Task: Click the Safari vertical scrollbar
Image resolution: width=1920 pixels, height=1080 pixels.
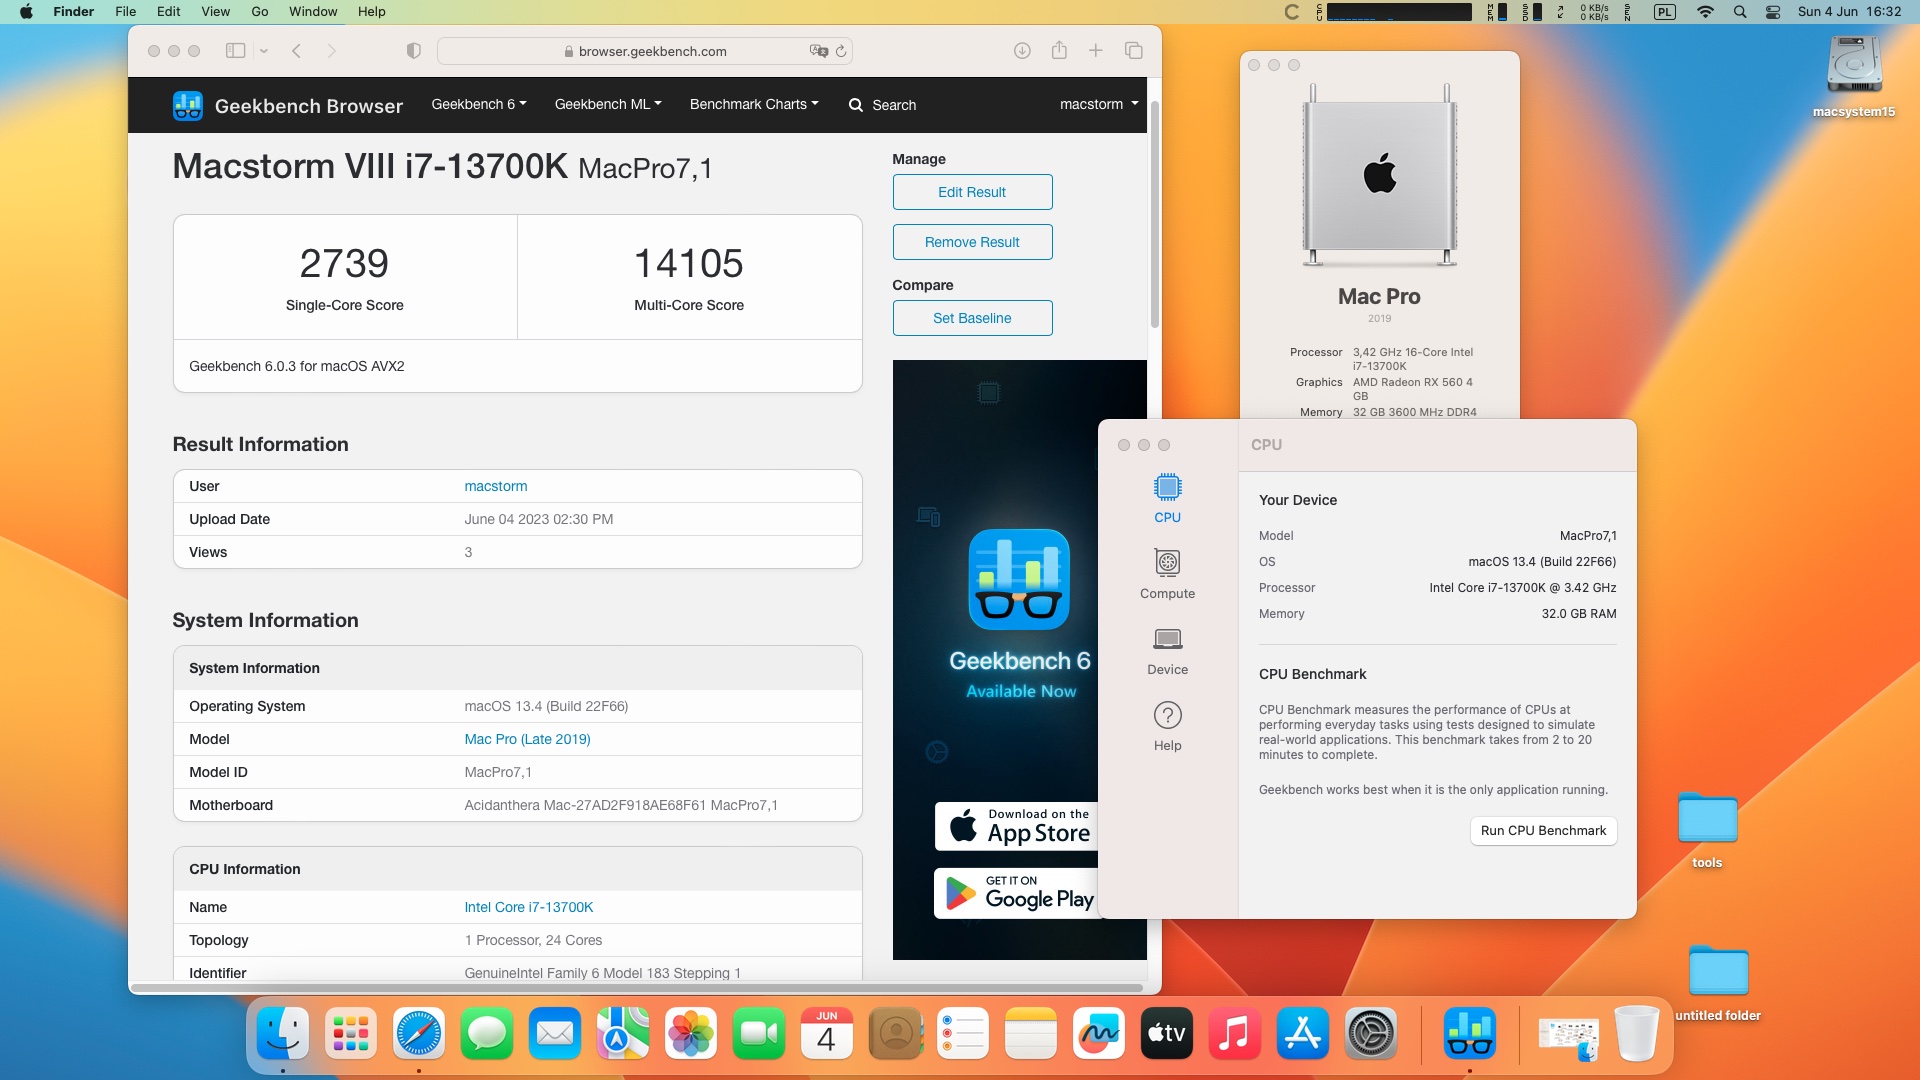Action: click(x=1154, y=215)
